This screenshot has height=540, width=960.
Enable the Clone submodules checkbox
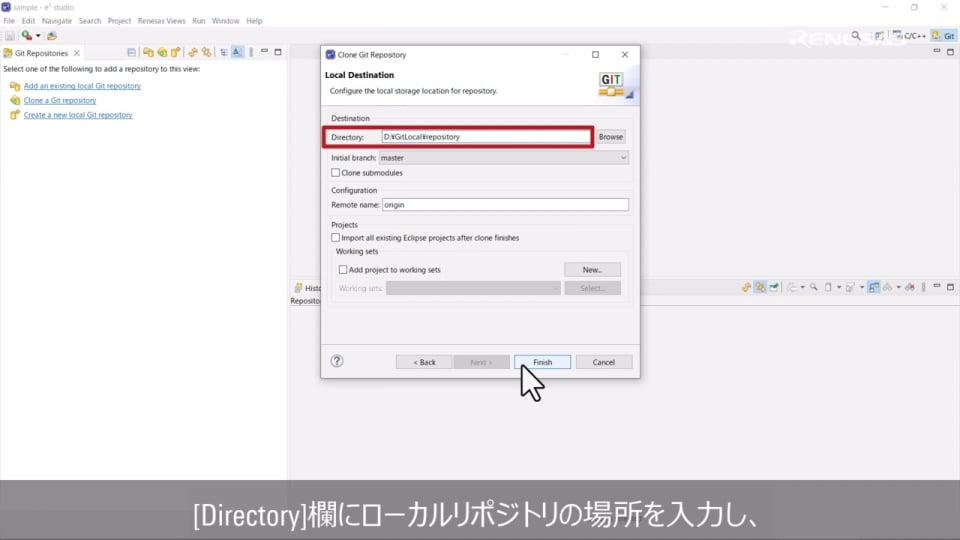coord(336,173)
